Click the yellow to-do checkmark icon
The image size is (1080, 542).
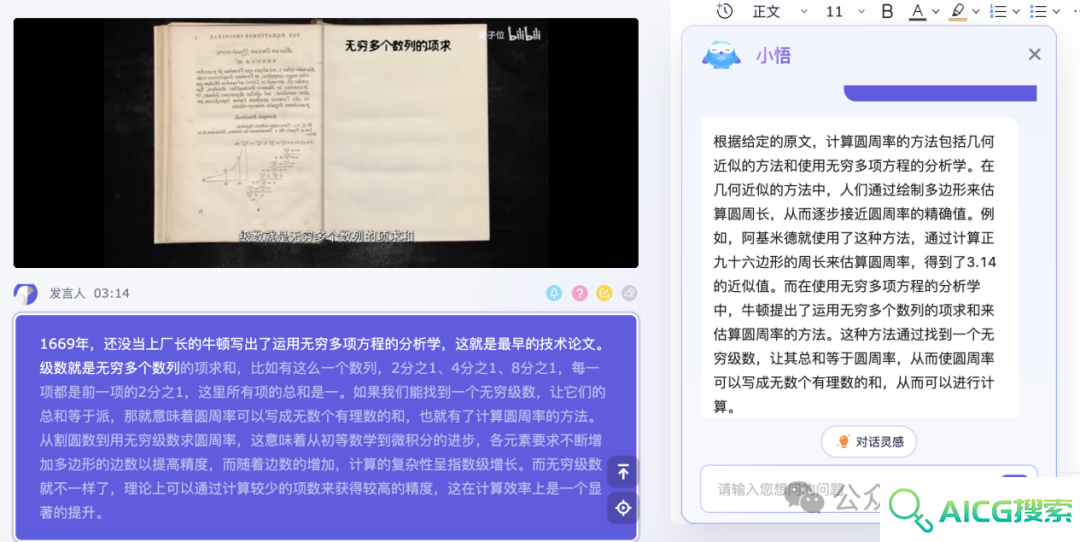tap(604, 293)
